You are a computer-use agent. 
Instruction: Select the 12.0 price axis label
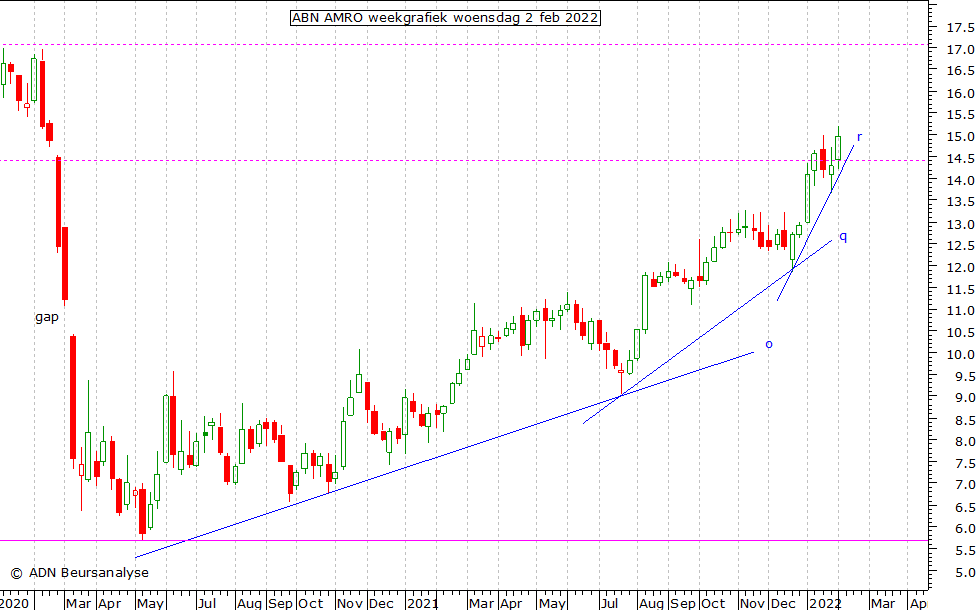tap(960, 267)
